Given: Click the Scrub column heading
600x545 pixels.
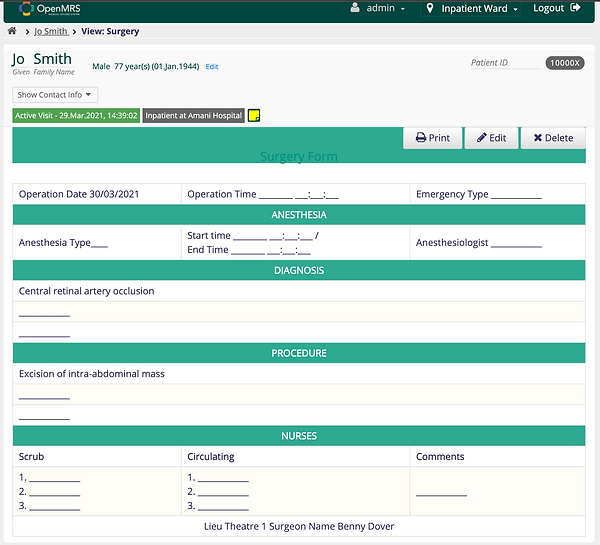Looking at the screenshot, I should [31, 457].
